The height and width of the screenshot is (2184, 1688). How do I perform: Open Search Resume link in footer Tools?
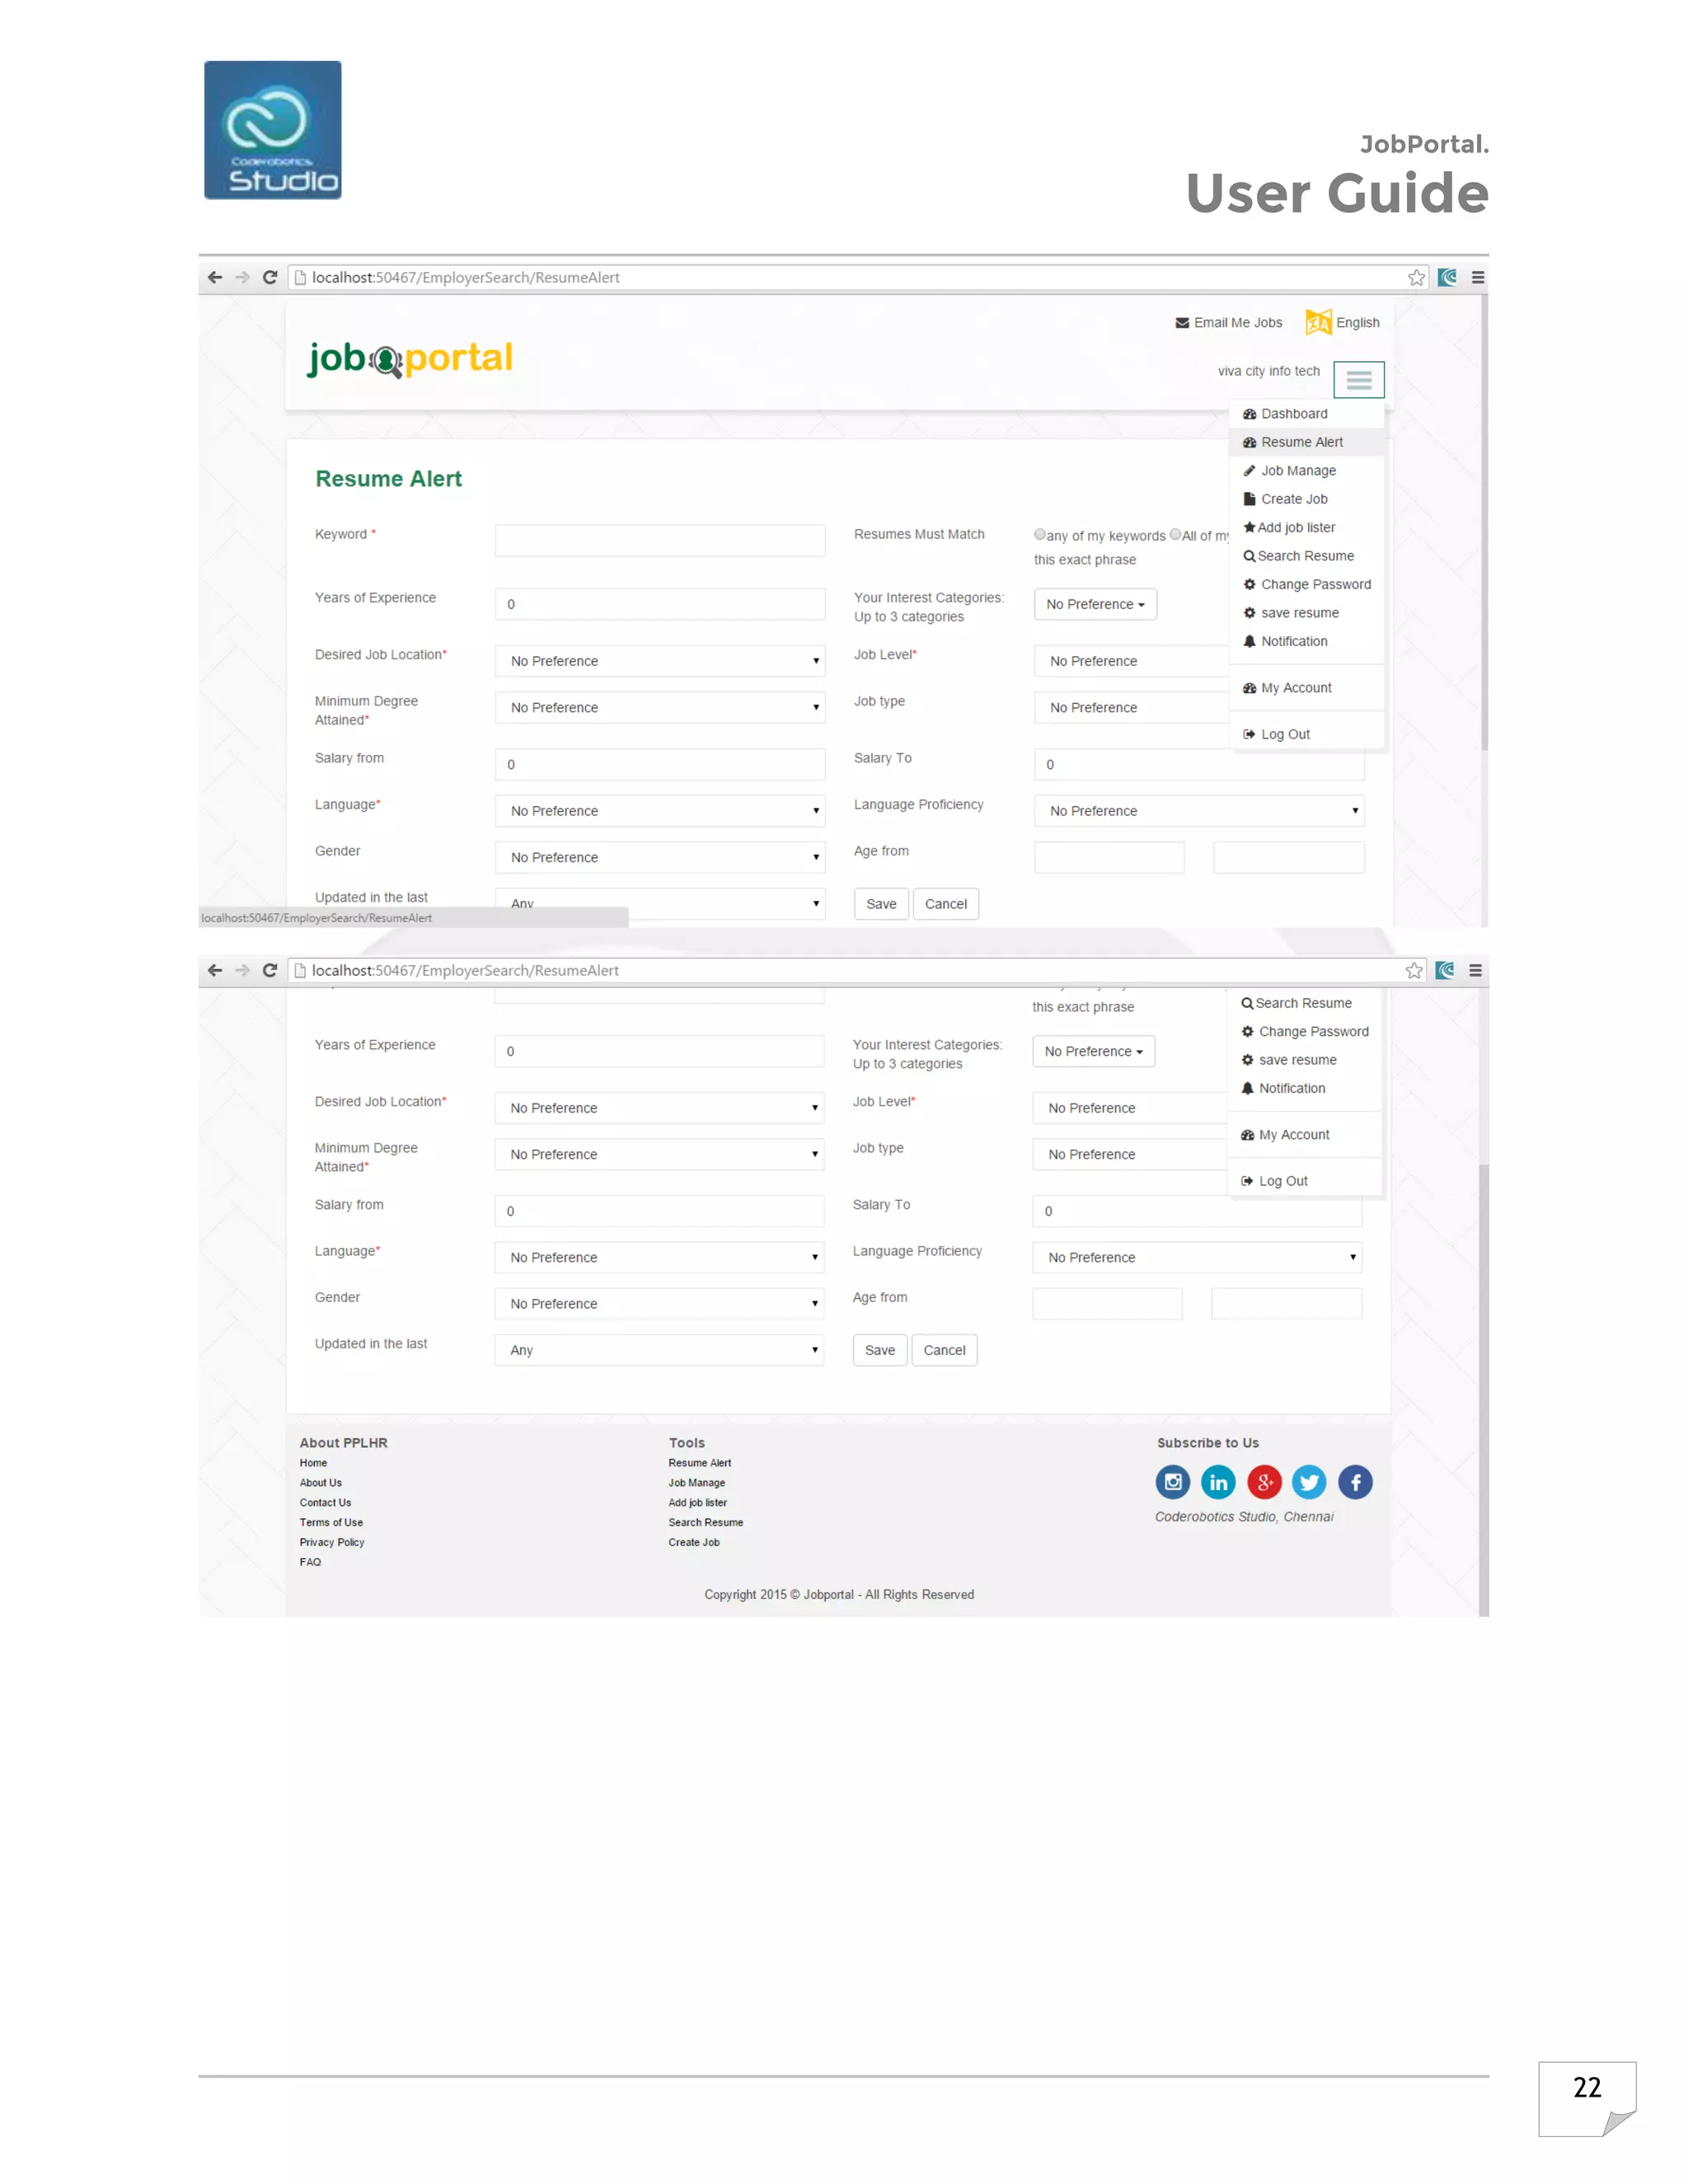tap(706, 1522)
